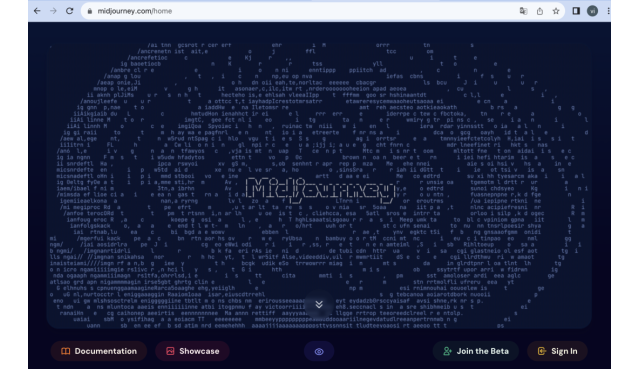Click the padlock site info icon
This screenshot has width=640, height=369.
click(x=89, y=11)
